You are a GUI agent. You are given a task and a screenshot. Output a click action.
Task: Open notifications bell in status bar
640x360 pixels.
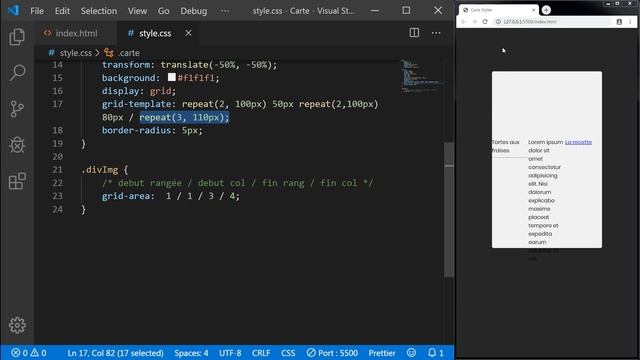point(436,353)
